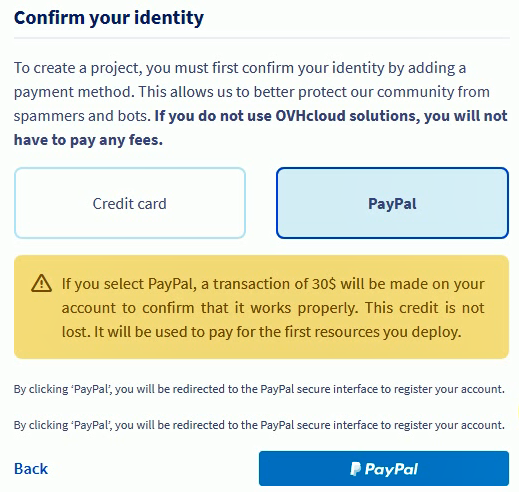Image resolution: width=519 pixels, height=492 pixels.
Task: Click the 'spammers and bots' text
Action: tap(80, 116)
